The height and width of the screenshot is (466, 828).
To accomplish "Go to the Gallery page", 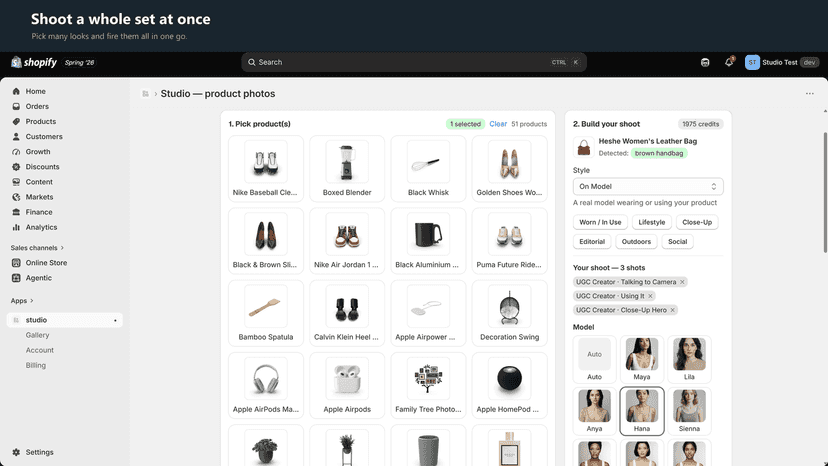I will pyautogui.click(x=37, y=335).
